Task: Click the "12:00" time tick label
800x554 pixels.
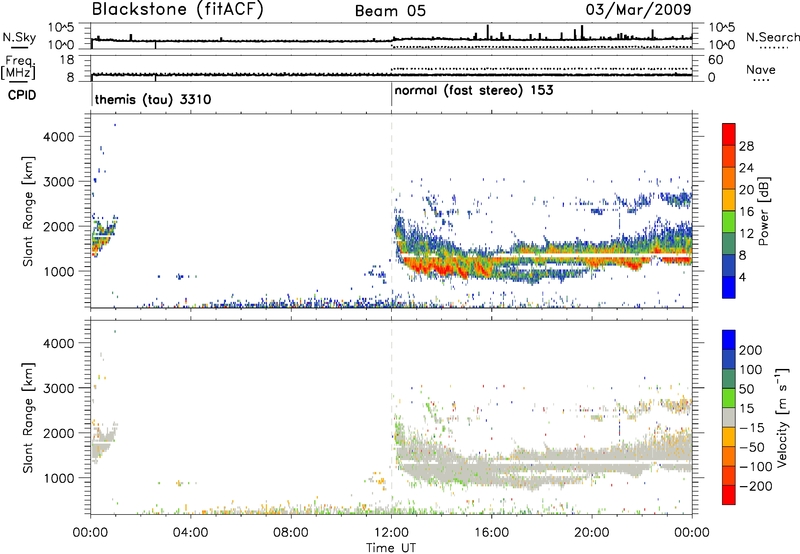Action: [391, 533]
